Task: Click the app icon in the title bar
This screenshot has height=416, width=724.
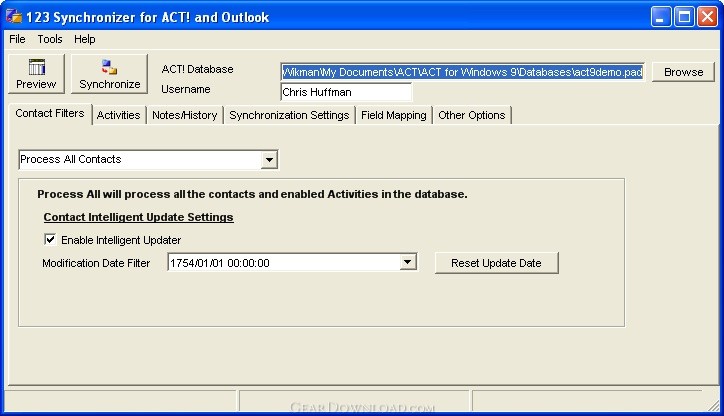Action: tap(14, 16)
